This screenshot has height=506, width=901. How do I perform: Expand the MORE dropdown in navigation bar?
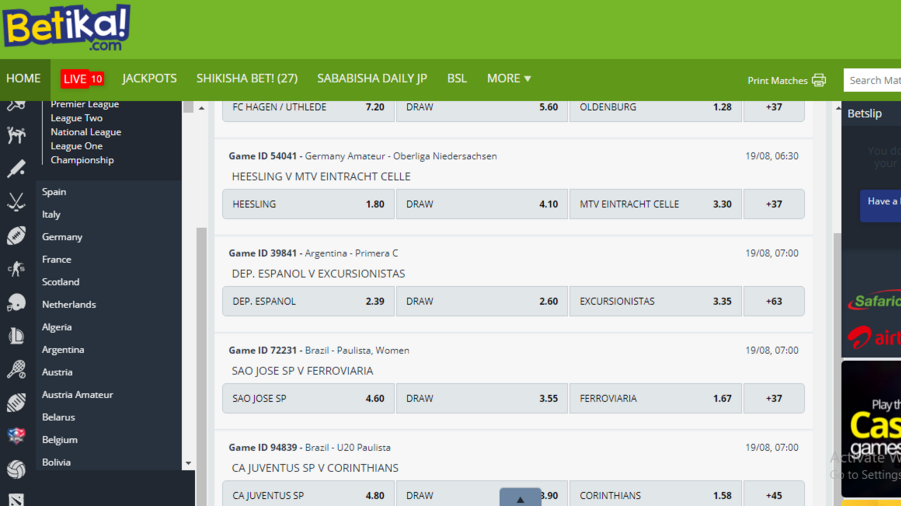pos(508,78)
